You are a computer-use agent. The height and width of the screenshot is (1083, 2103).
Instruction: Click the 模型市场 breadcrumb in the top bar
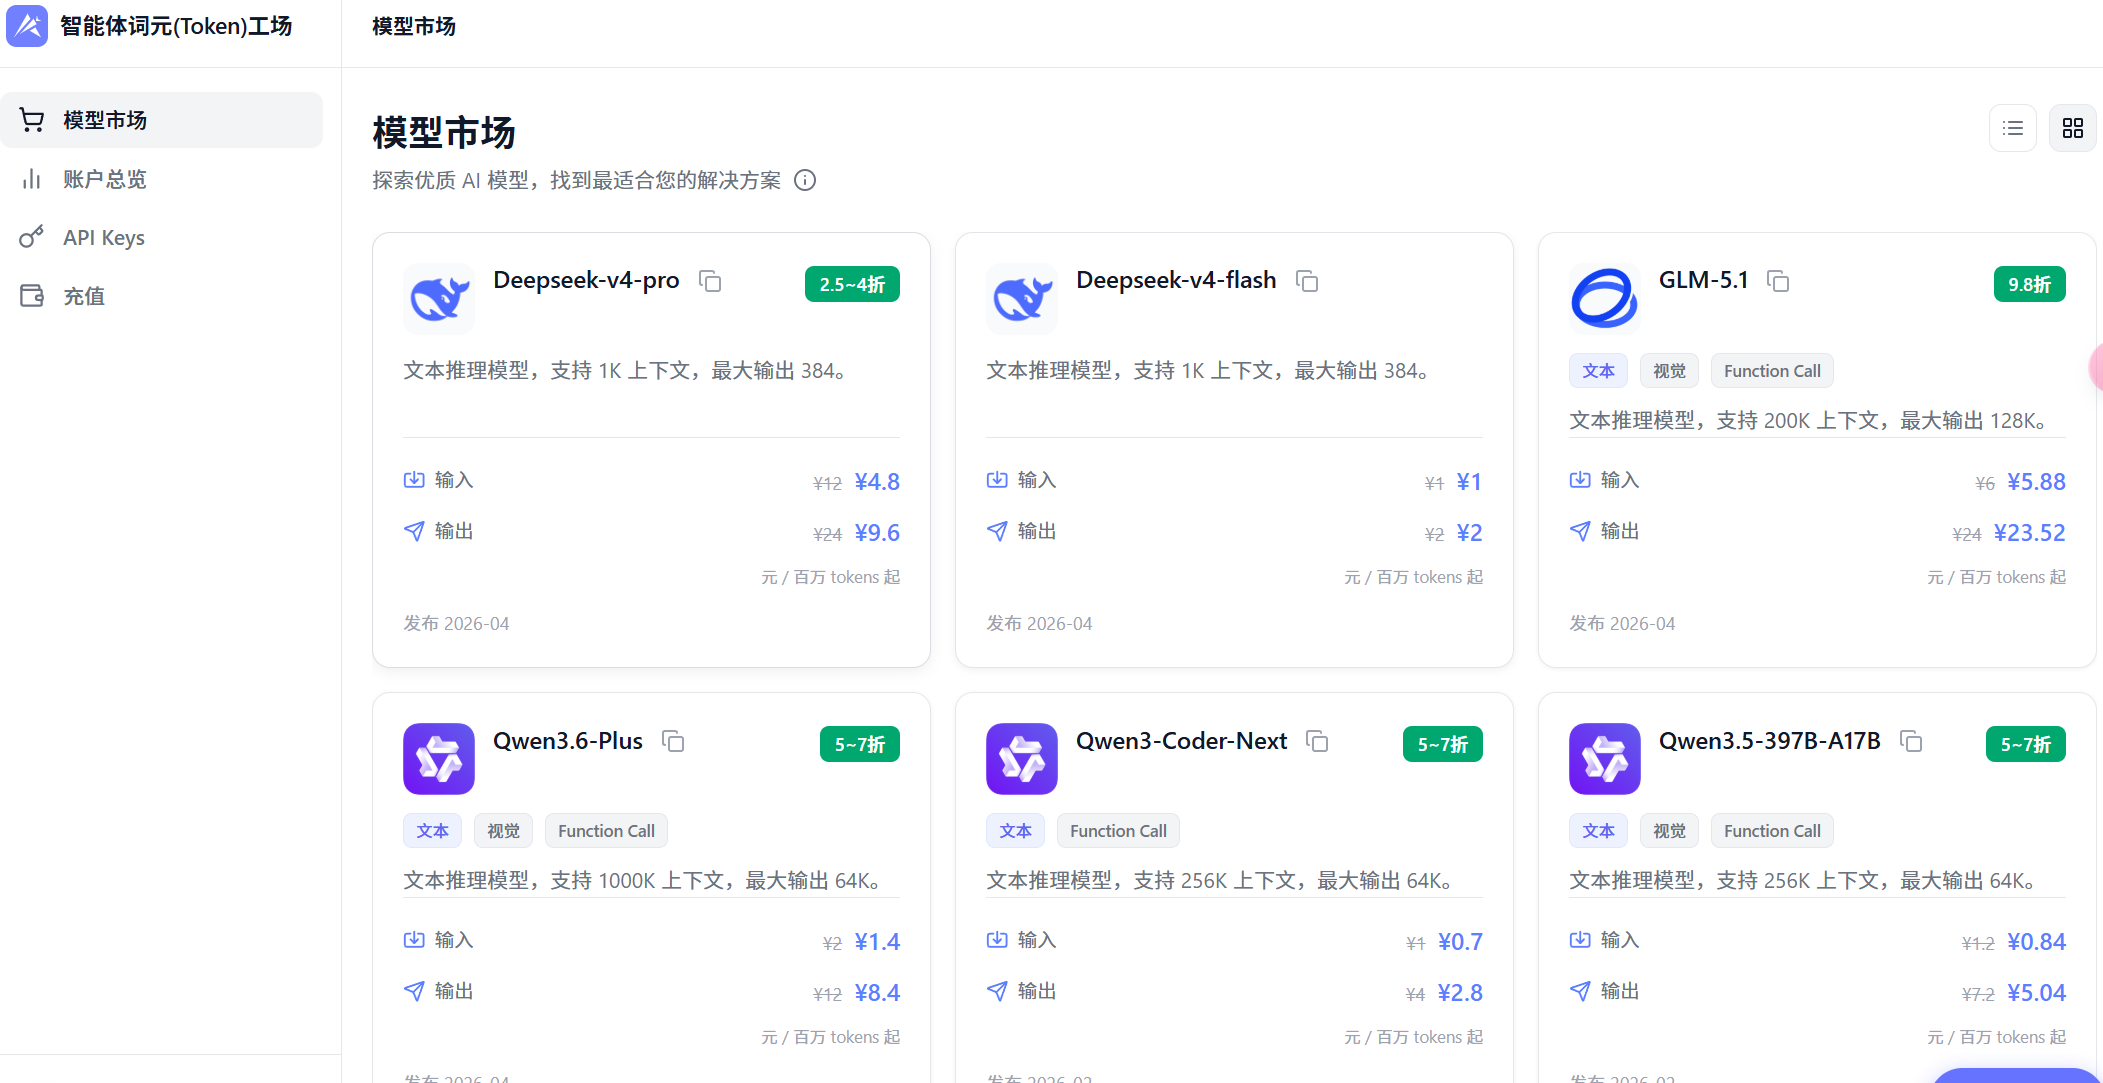click(x=414, y=27)
